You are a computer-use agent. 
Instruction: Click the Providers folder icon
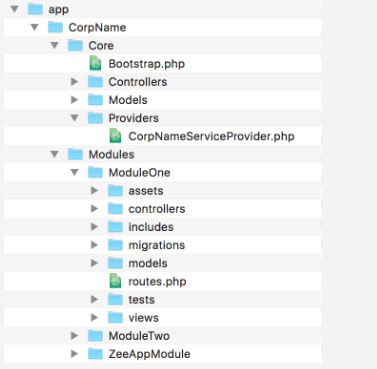(95, 118)
